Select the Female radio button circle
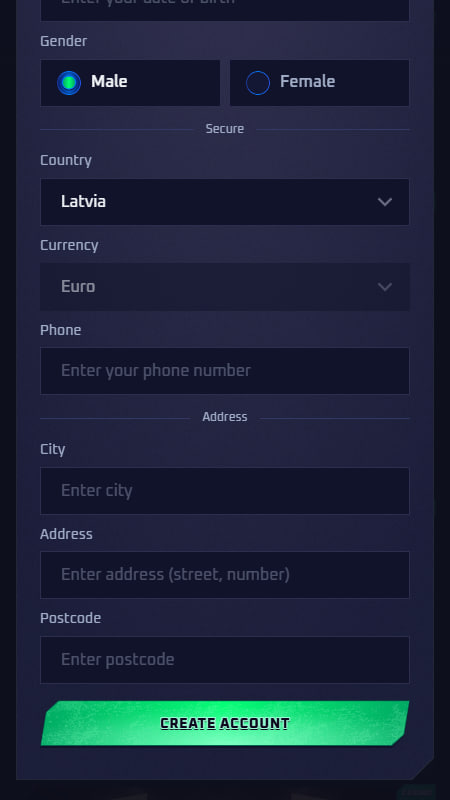Screen dimensions: 450x800 coord(258,83)
